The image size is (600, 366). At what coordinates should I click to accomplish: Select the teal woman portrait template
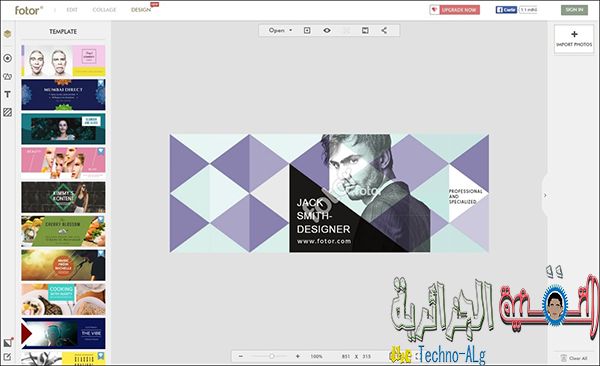(x=64, y=129)
